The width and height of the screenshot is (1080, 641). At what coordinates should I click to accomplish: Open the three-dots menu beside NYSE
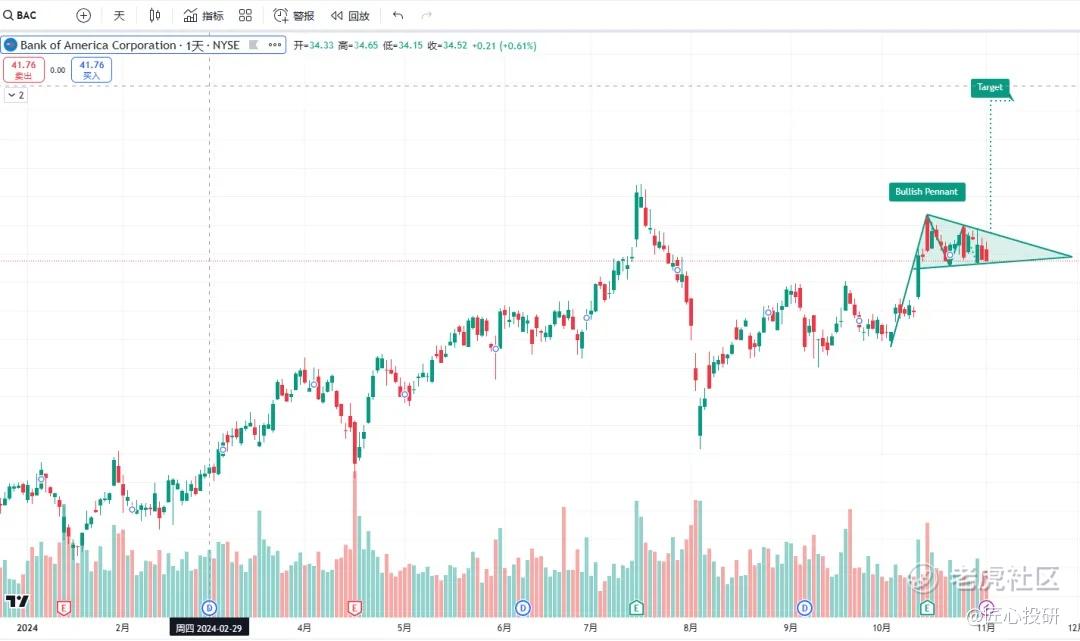275,45
